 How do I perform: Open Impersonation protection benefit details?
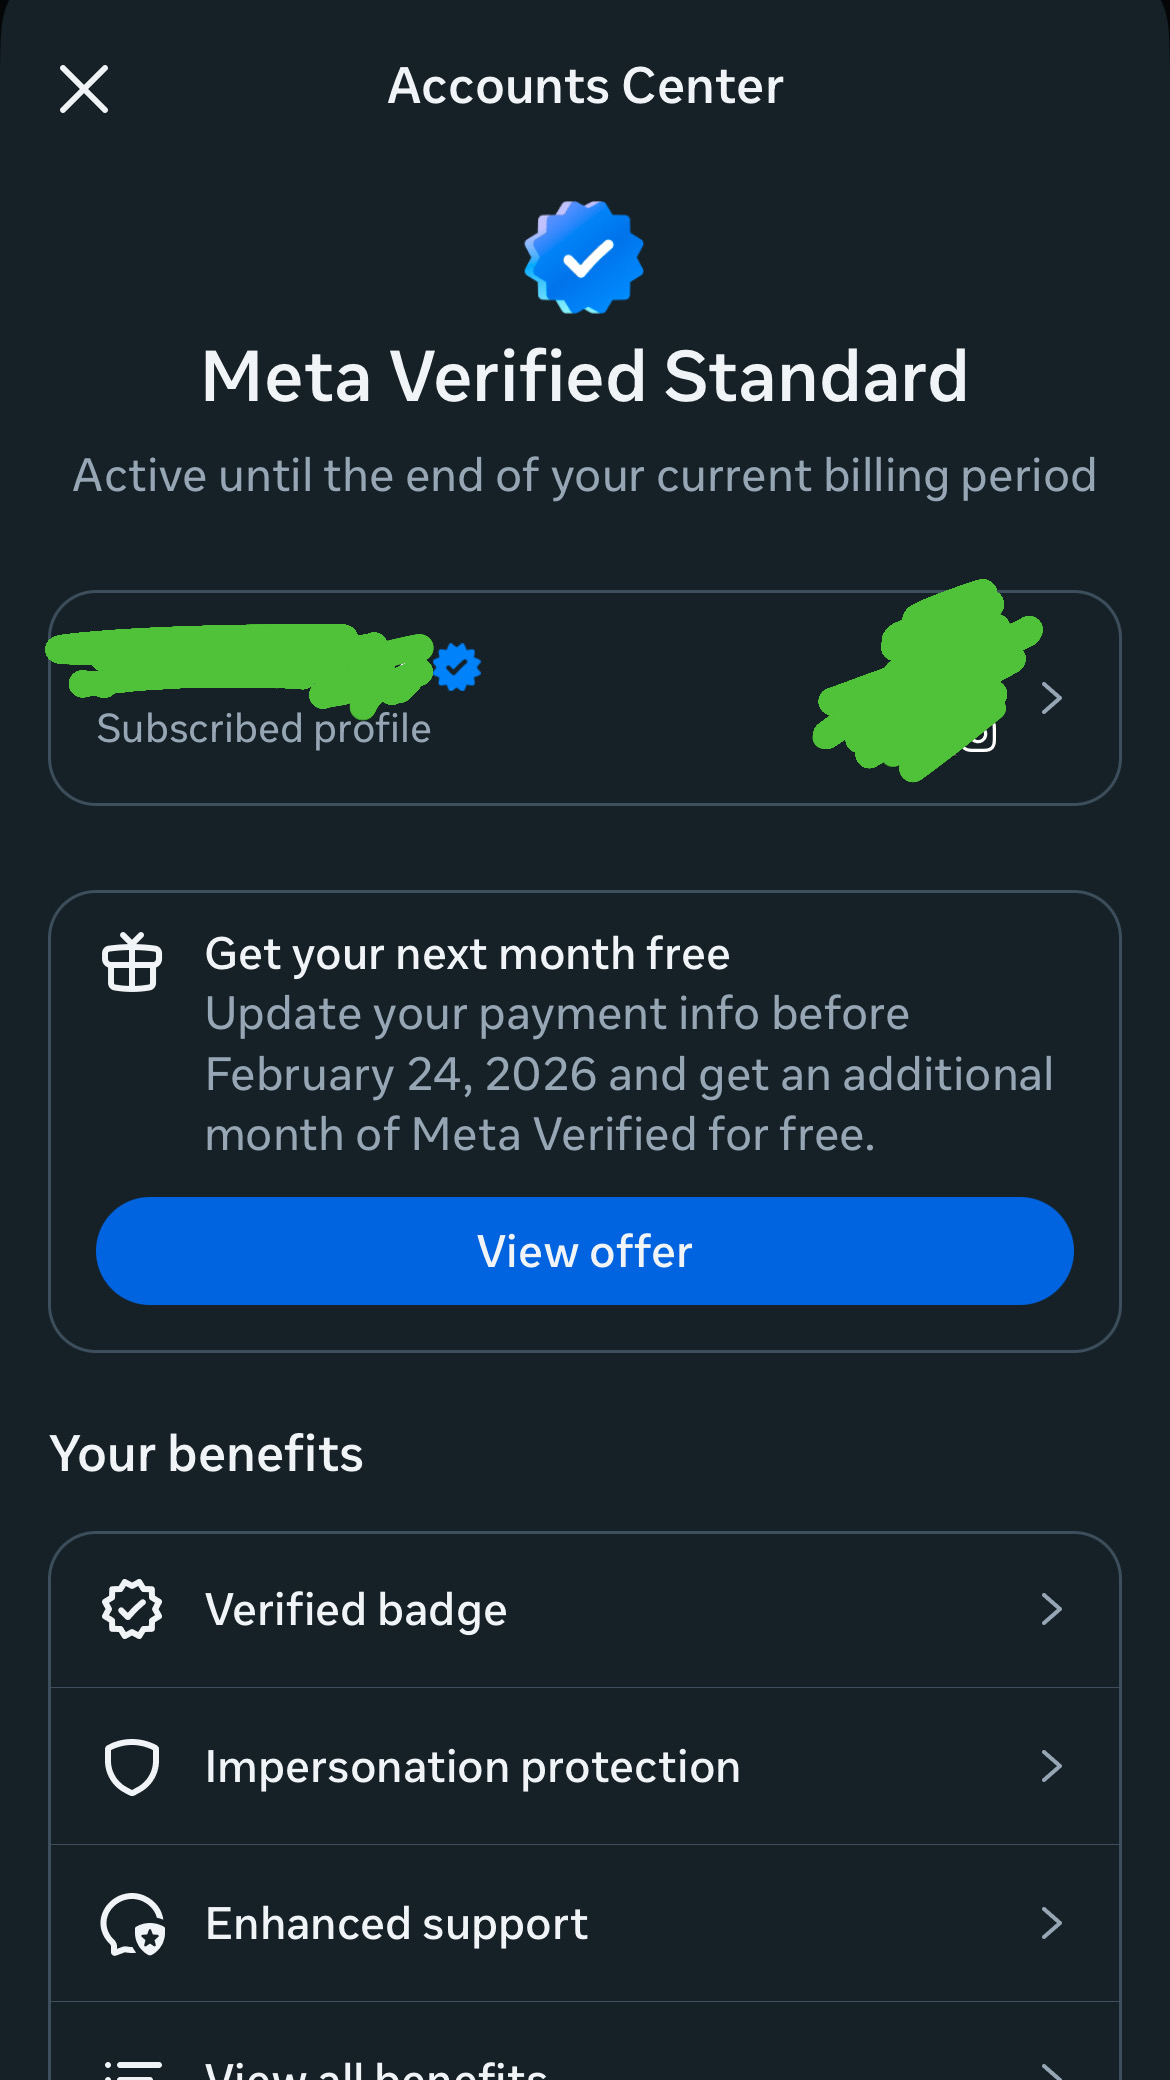point(472,1767)
